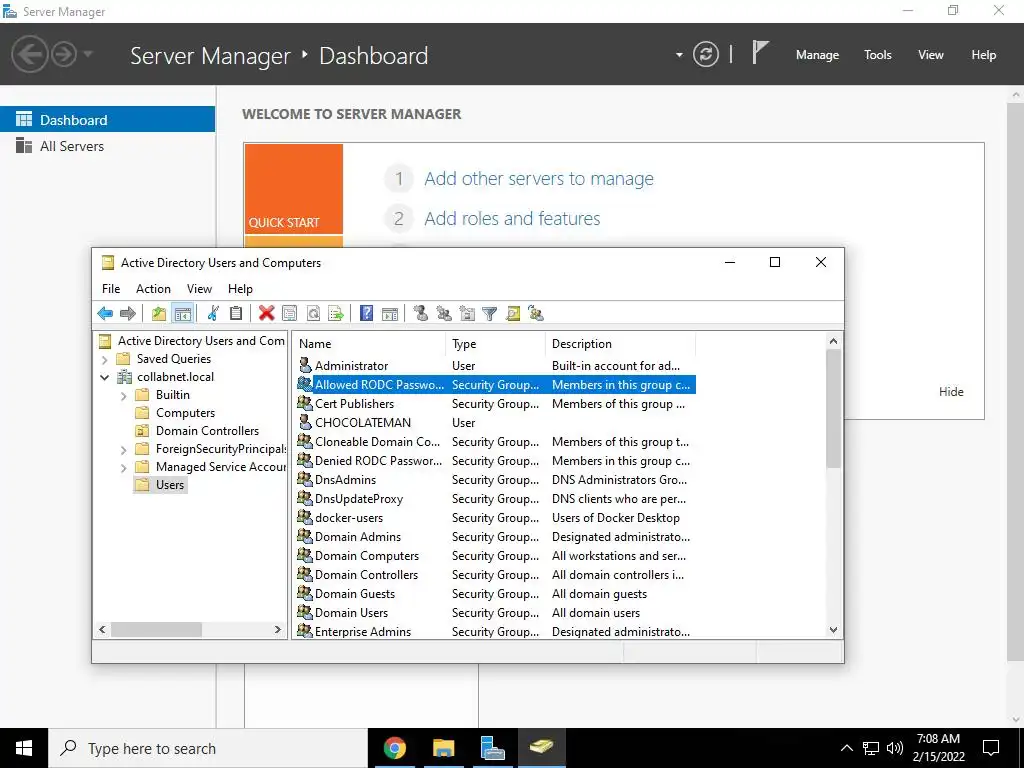Sort list by Name column header
Image resolution: width=1024 pixels, height=768 pixels.
point(369,344)
